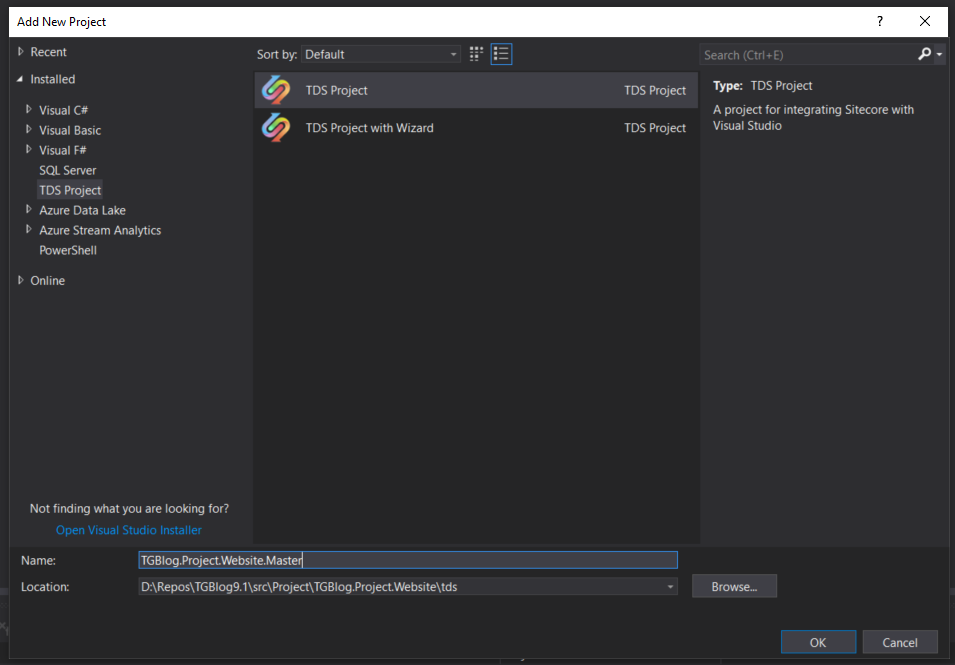This screenshot has width=955, height=665.
Task: Expand the Online section
Action: point(21,280)
